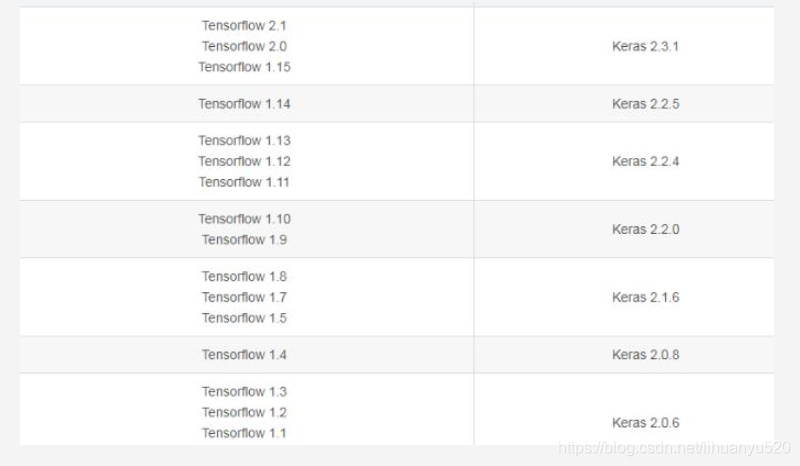Select the Tensorflow 1.9 entry
800x466 pixels.
pos(244,240)
